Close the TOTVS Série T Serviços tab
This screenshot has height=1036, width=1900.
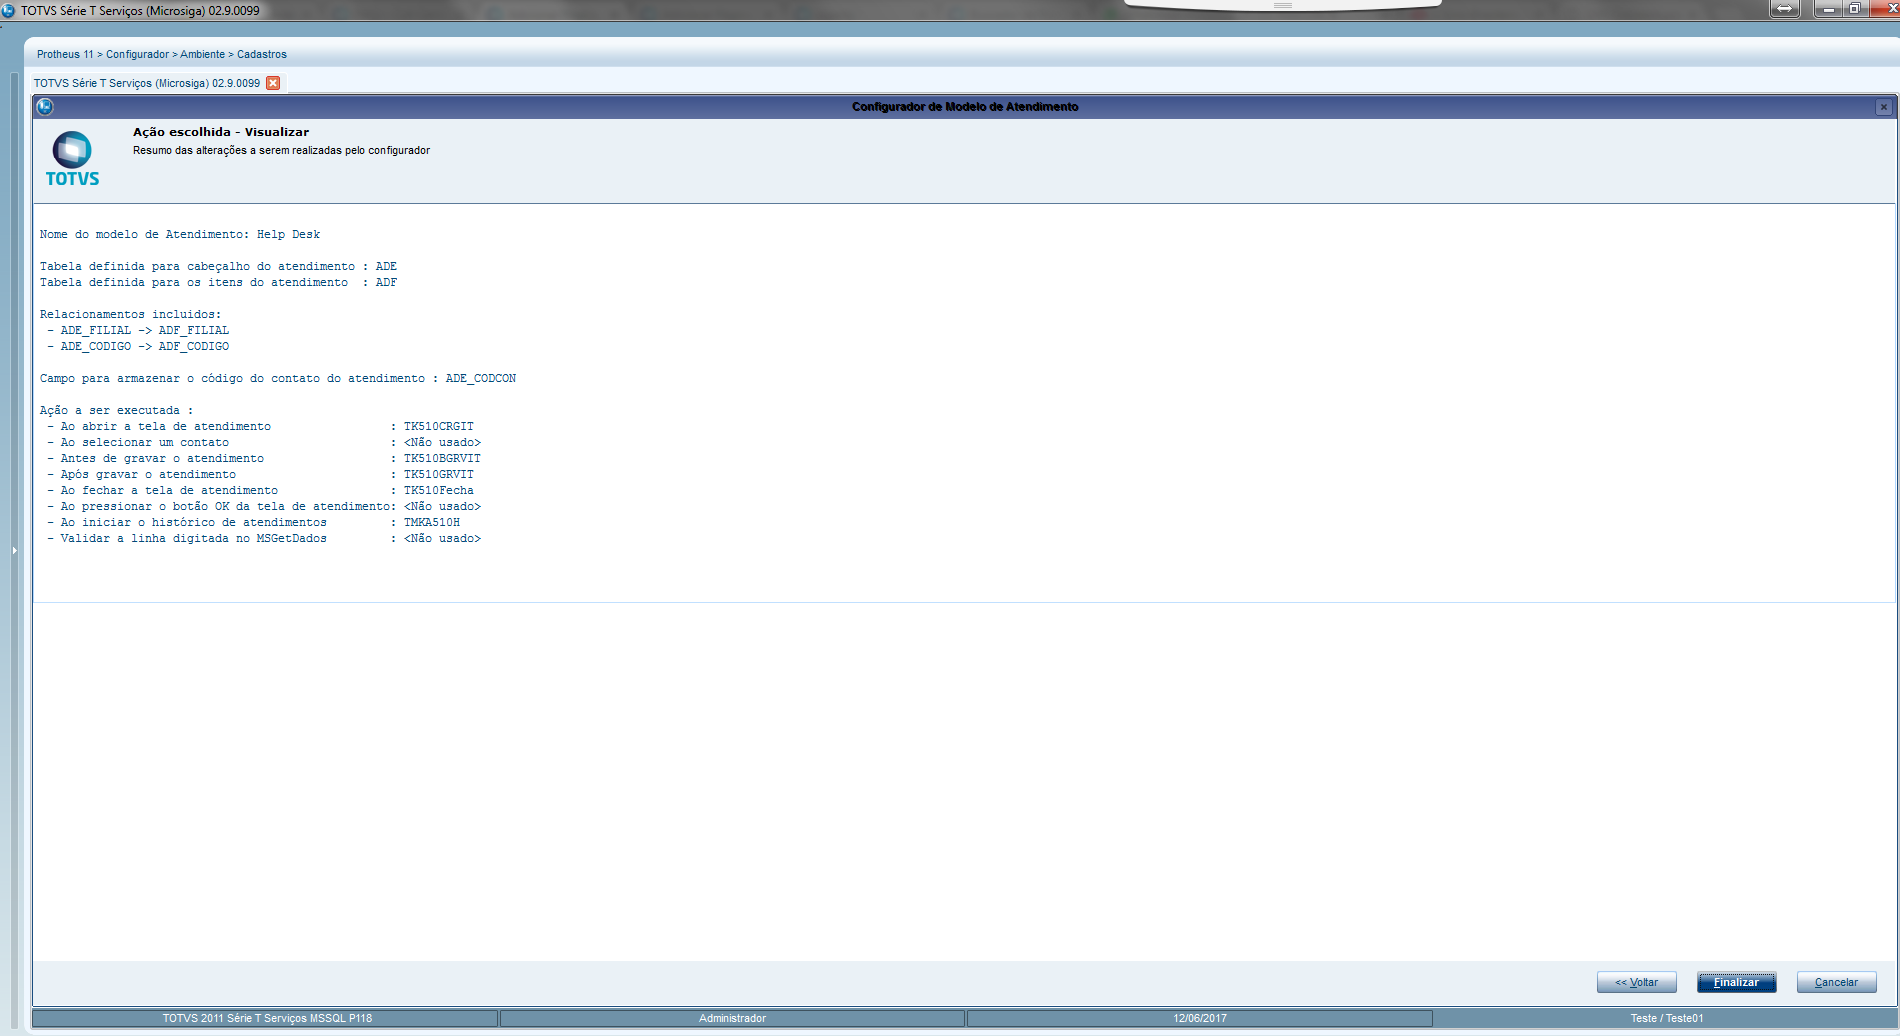[273, 83]
